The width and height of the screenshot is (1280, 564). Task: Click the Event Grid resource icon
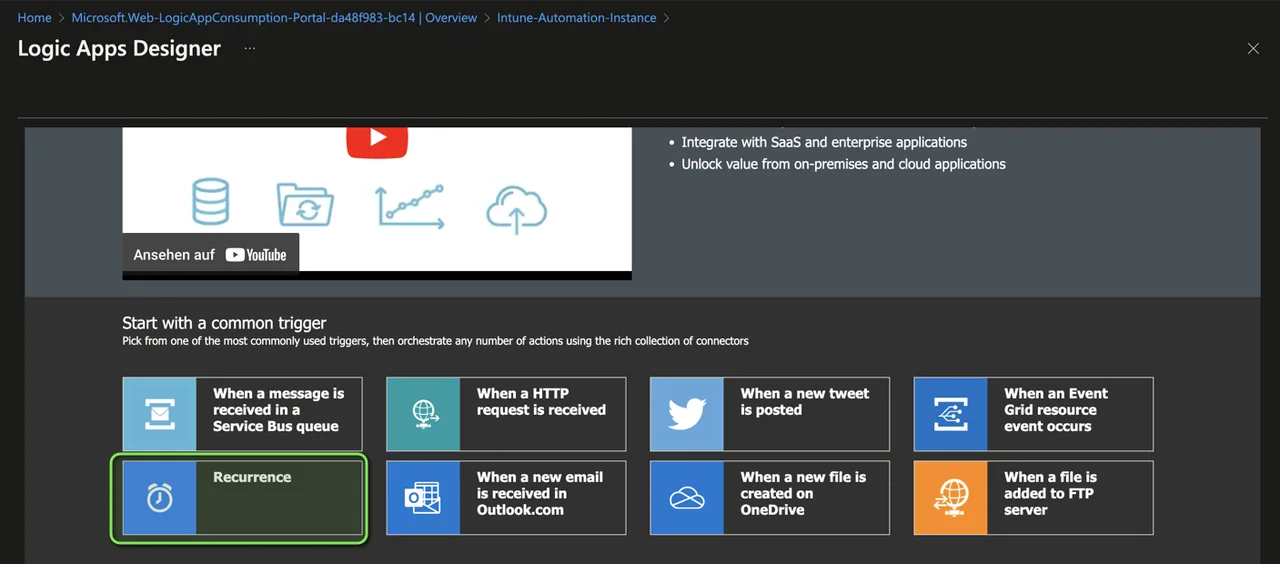(x=951, y=414)
